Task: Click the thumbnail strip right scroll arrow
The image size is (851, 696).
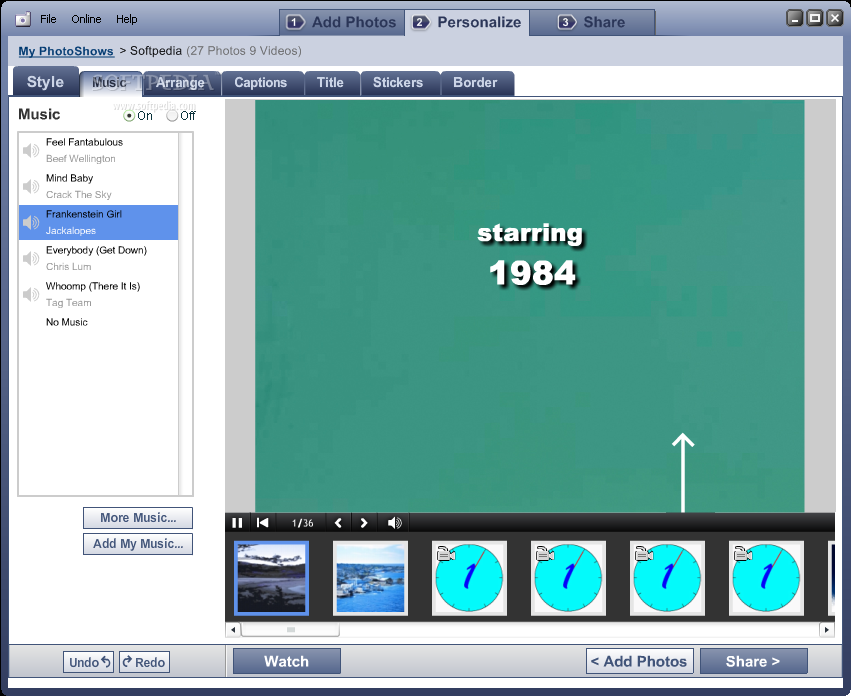Action: pos(827,630)
